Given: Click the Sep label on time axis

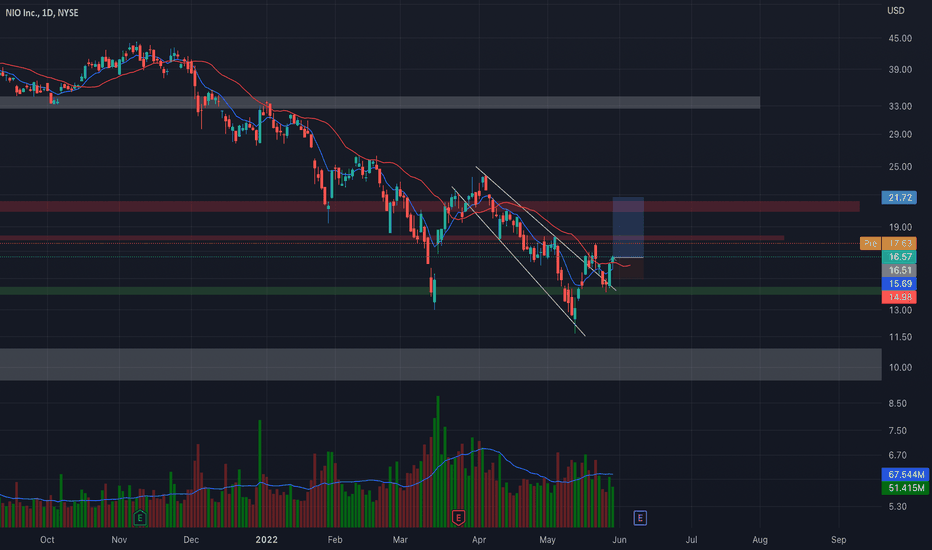Looking at the screenshot, I should 838,540.
